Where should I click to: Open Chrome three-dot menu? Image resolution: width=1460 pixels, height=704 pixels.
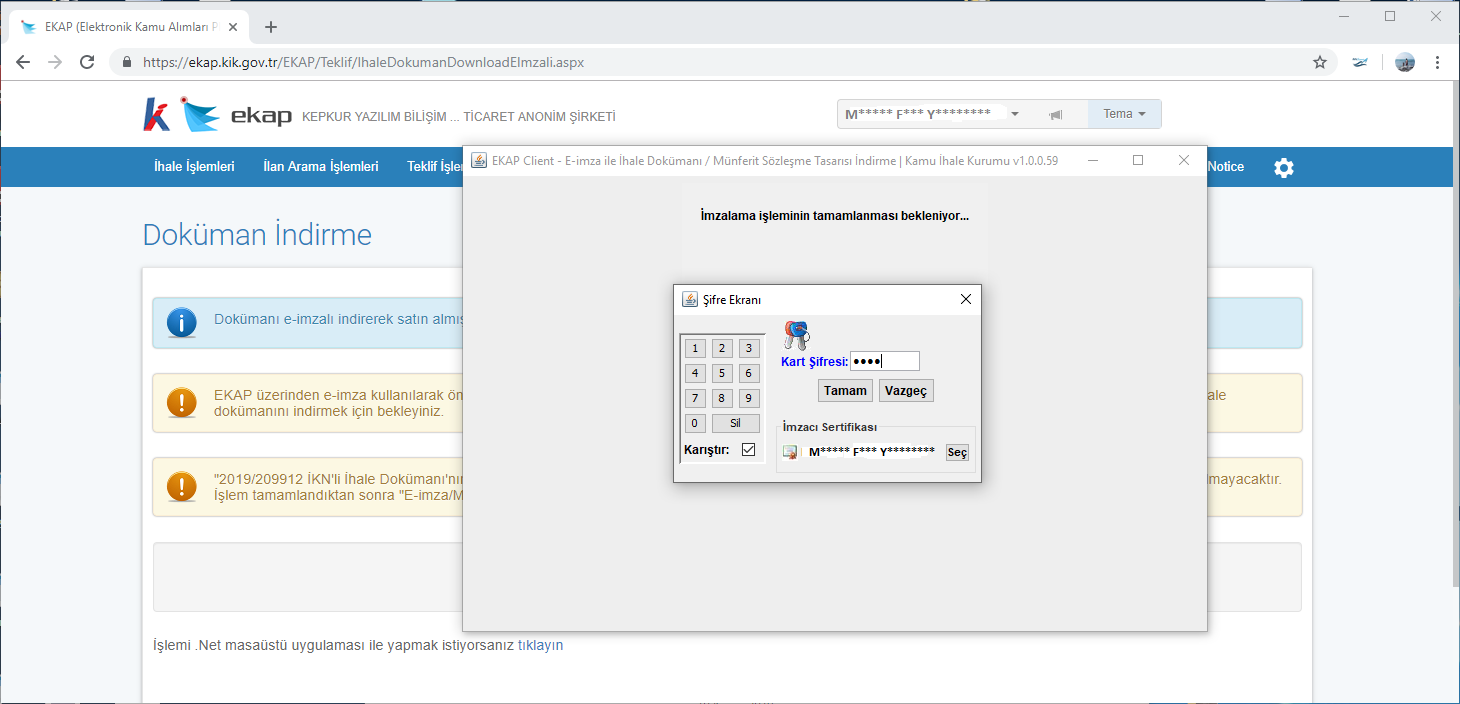(1438, 62)
